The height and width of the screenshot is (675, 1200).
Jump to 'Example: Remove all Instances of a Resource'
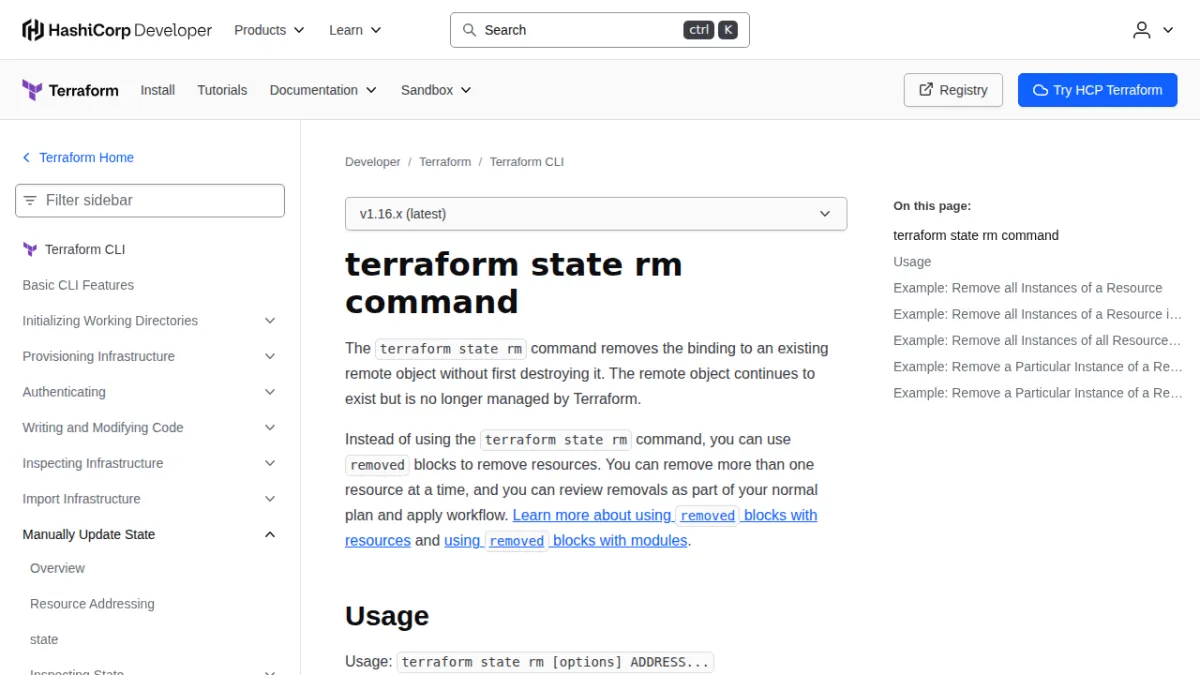point(1028,288)
